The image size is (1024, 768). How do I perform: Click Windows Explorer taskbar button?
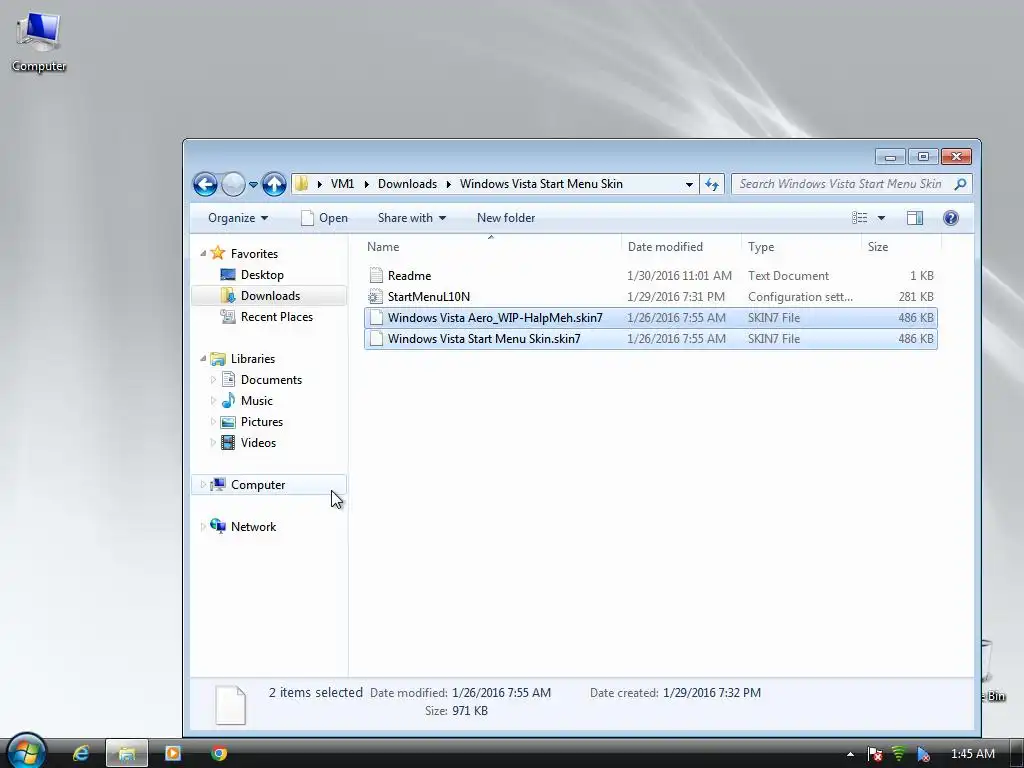point(127,754)
